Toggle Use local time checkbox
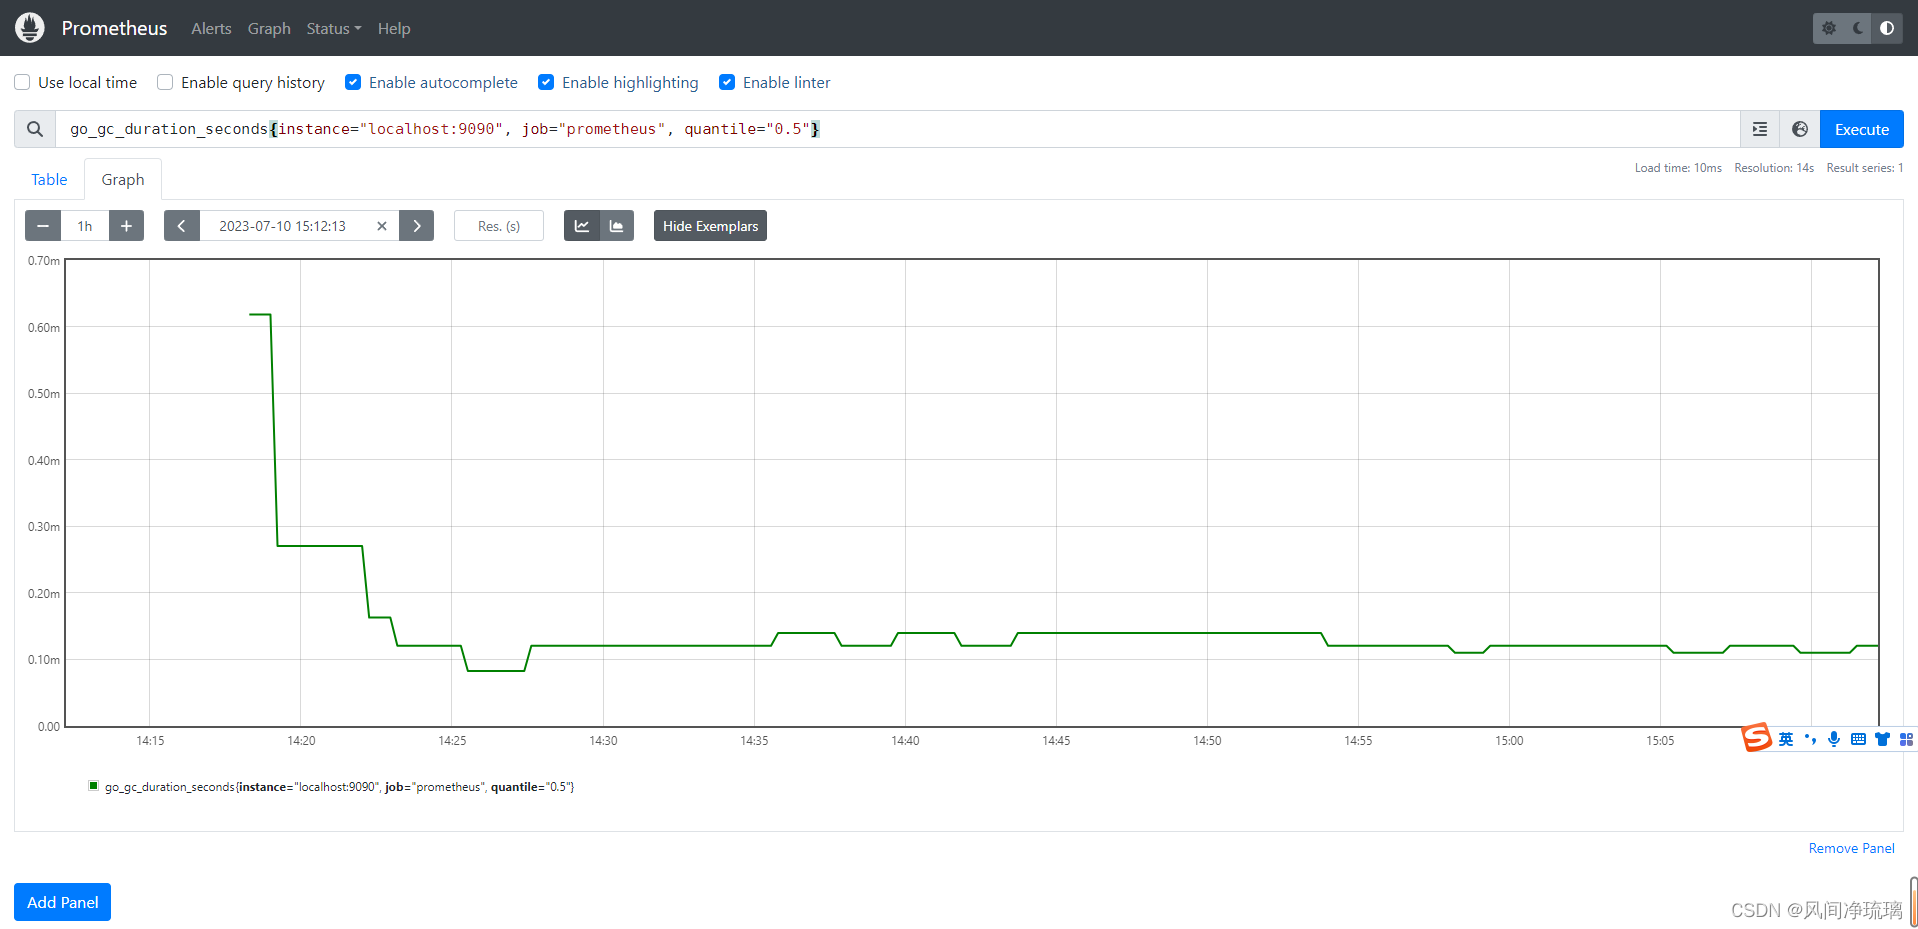 [x=22, y=82]
